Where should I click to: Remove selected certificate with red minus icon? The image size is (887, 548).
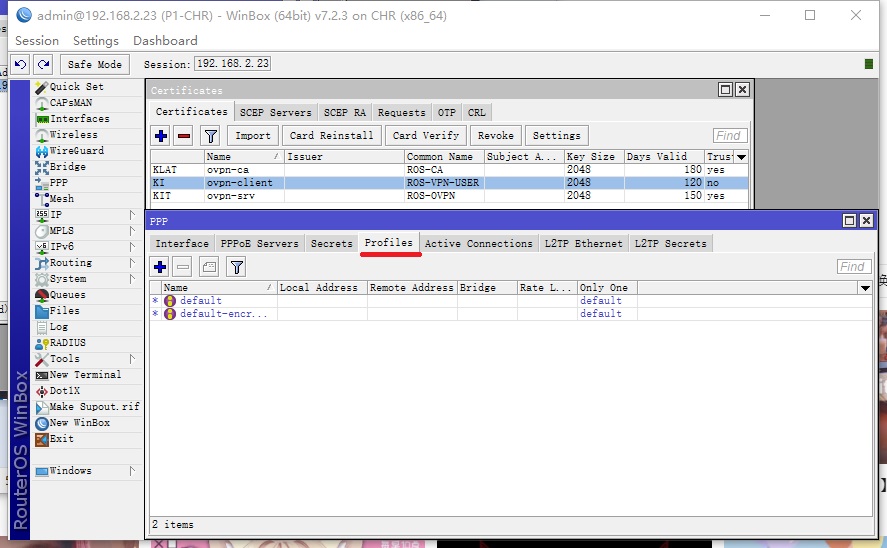[x=184, y=136]
